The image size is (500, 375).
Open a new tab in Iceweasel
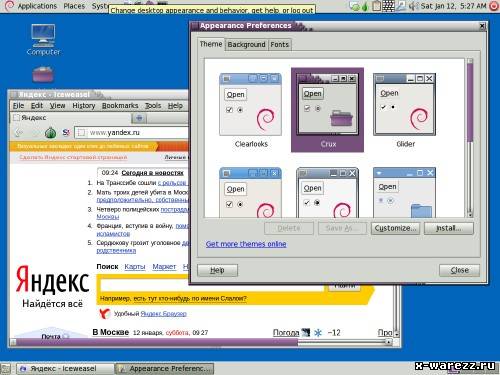(x=139, y=118)
